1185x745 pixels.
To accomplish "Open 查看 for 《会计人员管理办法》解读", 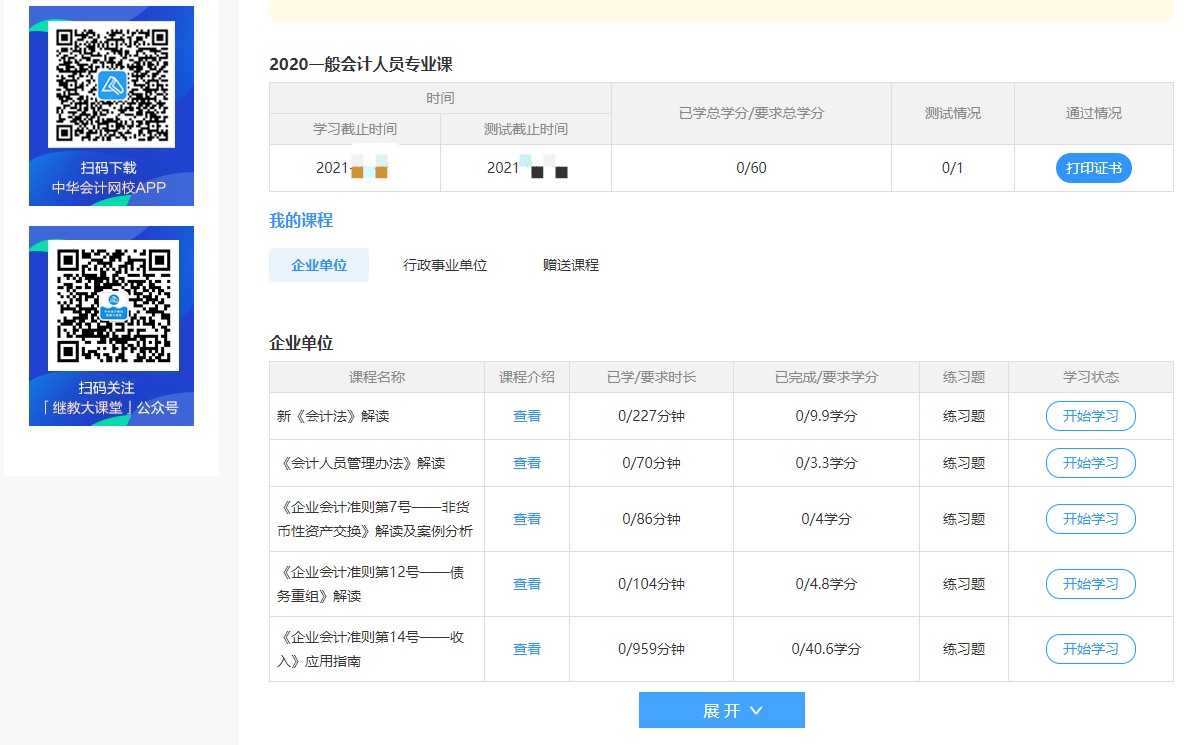I will [x=526, y=462].
